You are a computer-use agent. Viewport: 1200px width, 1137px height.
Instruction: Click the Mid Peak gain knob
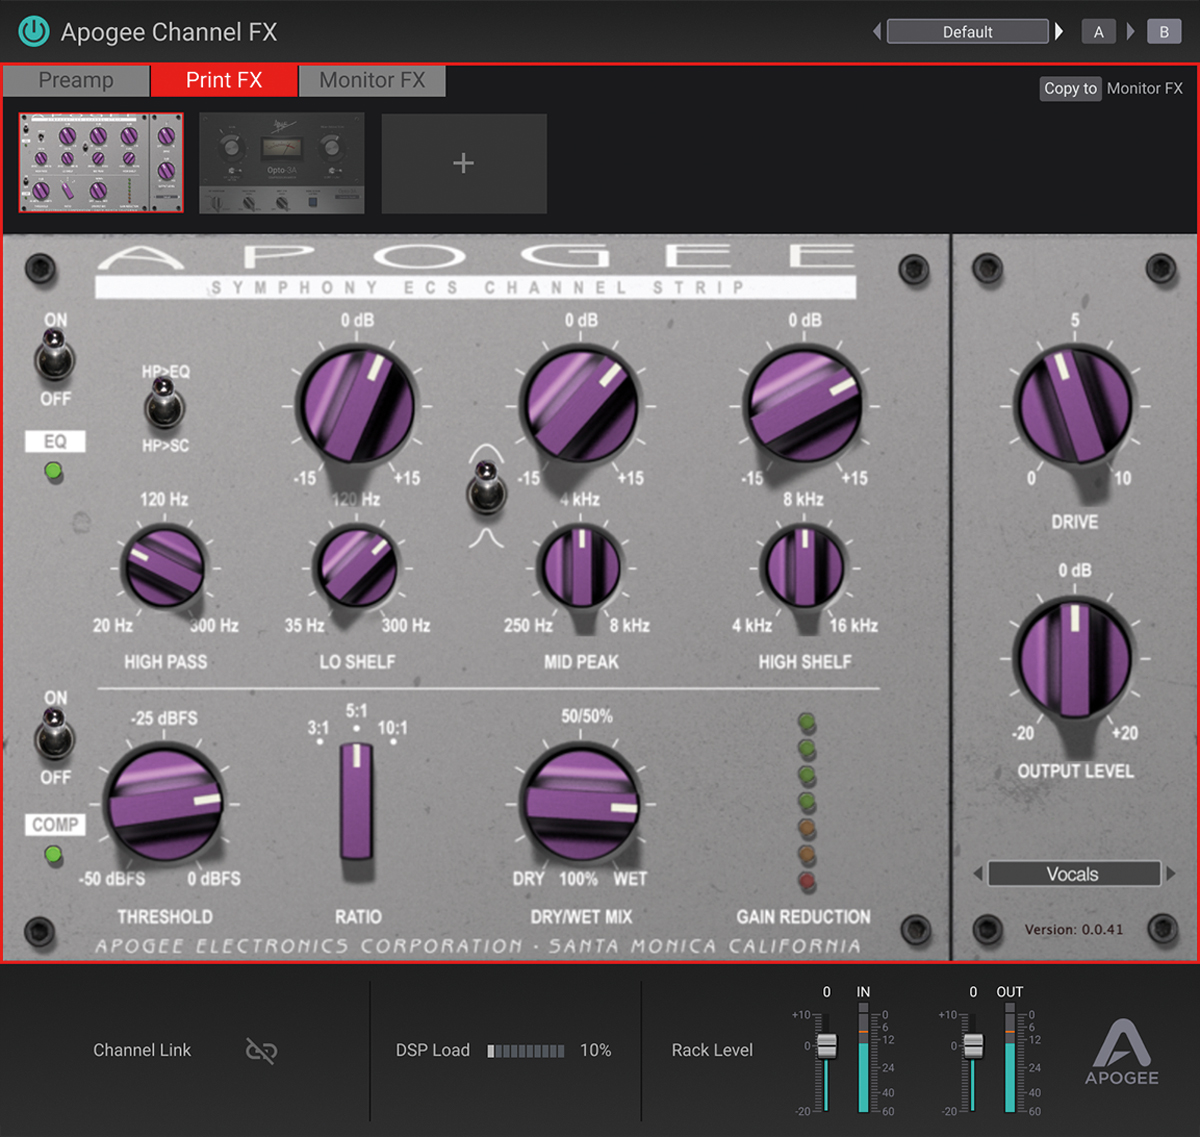tap(581, 406)
